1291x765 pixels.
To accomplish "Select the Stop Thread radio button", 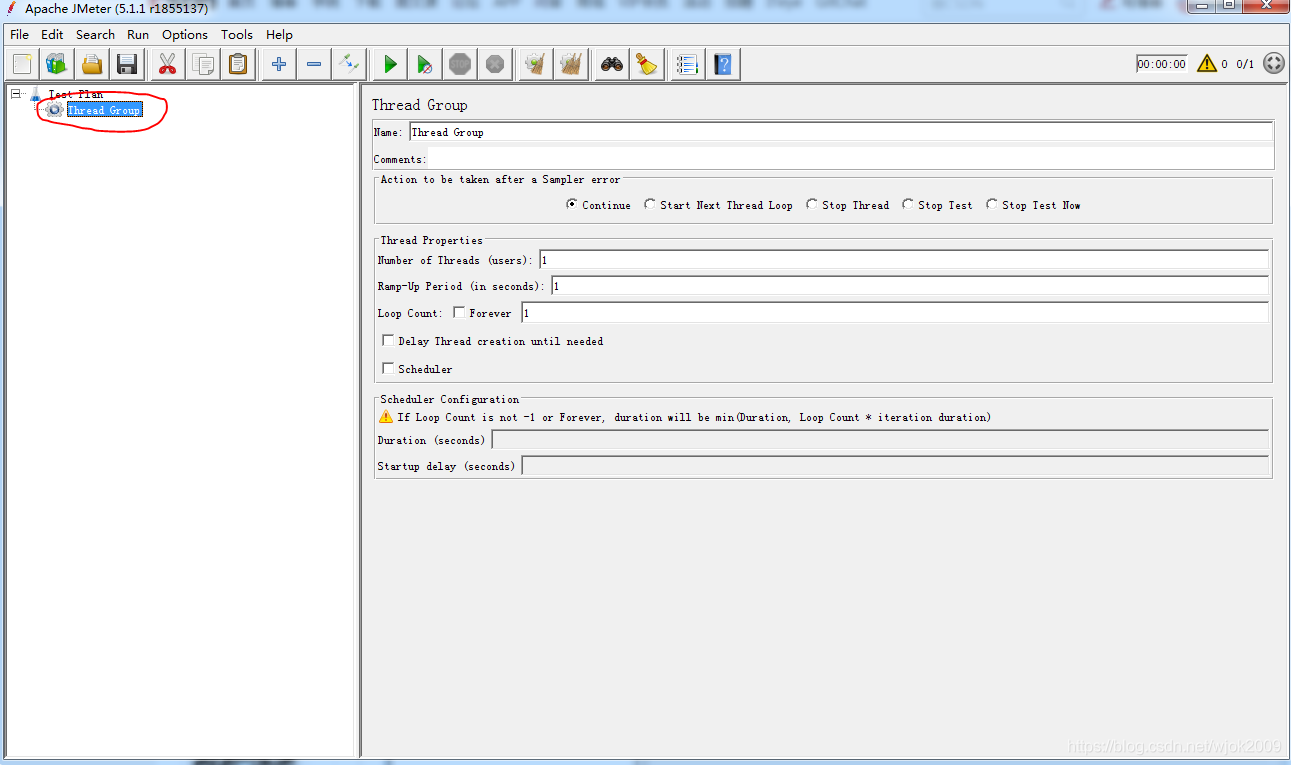I will tap(812, 204).
